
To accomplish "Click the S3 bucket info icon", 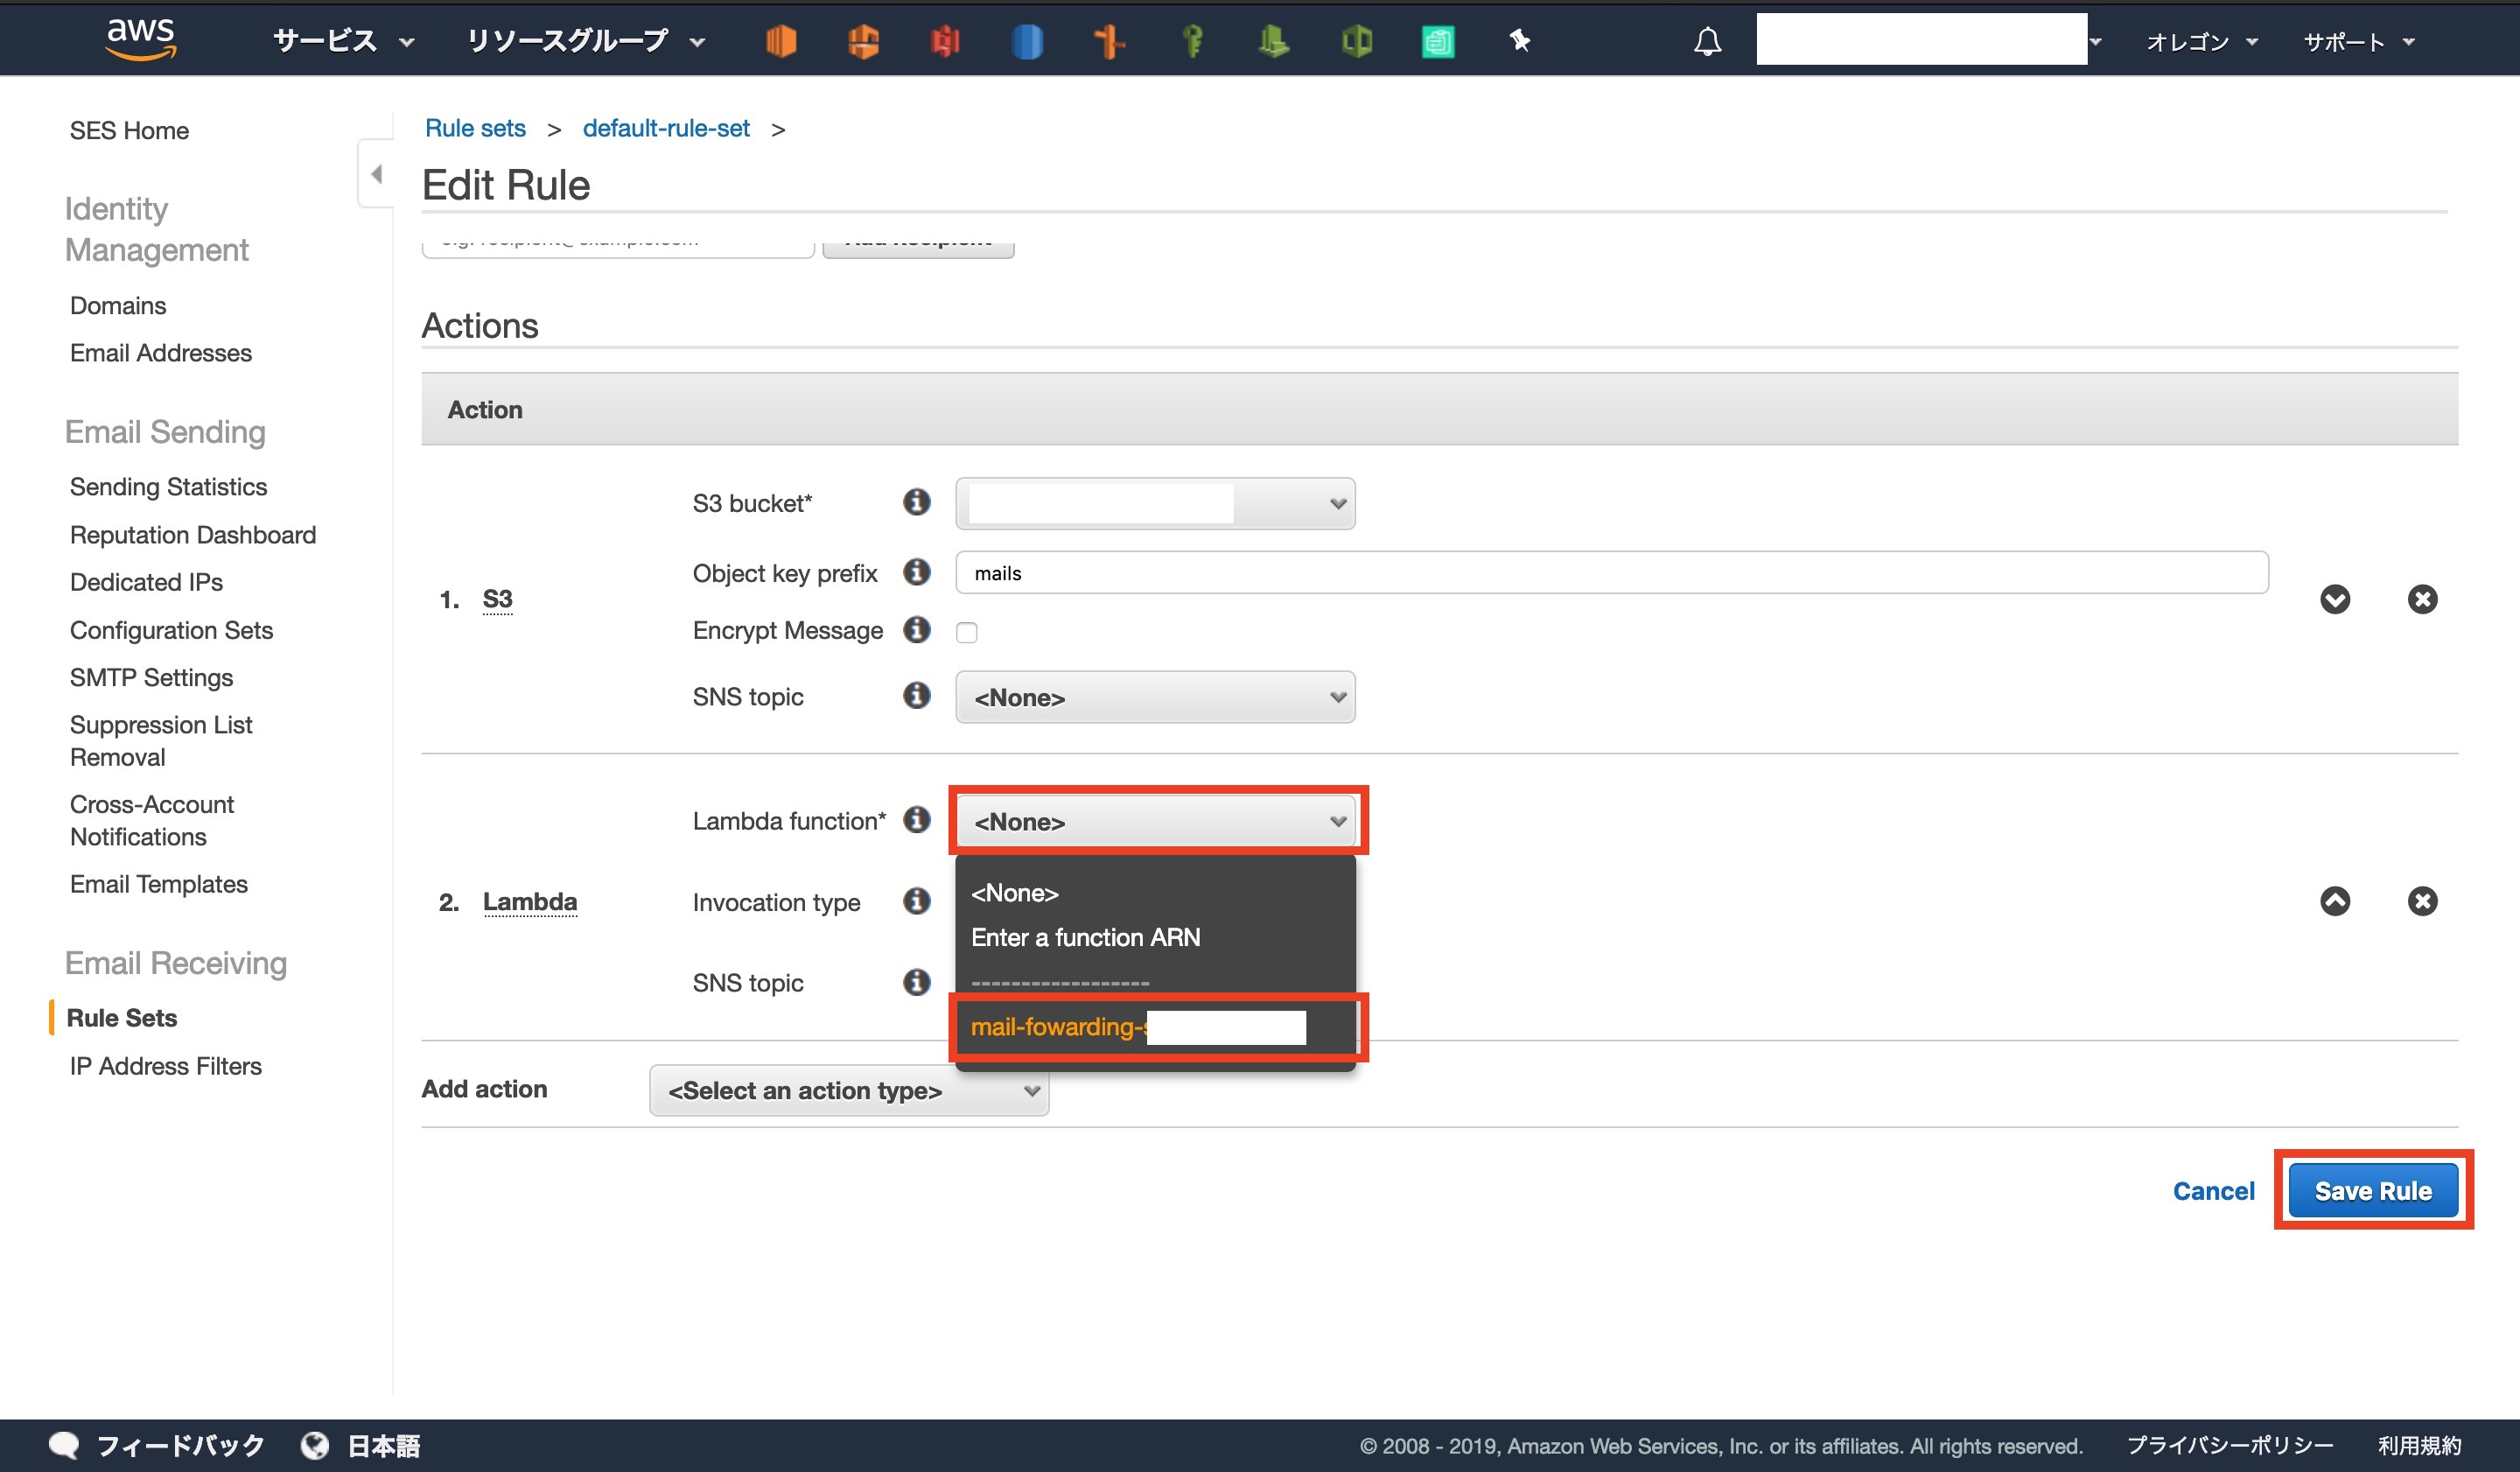I will pyautogui.click(x=916, y=502).
